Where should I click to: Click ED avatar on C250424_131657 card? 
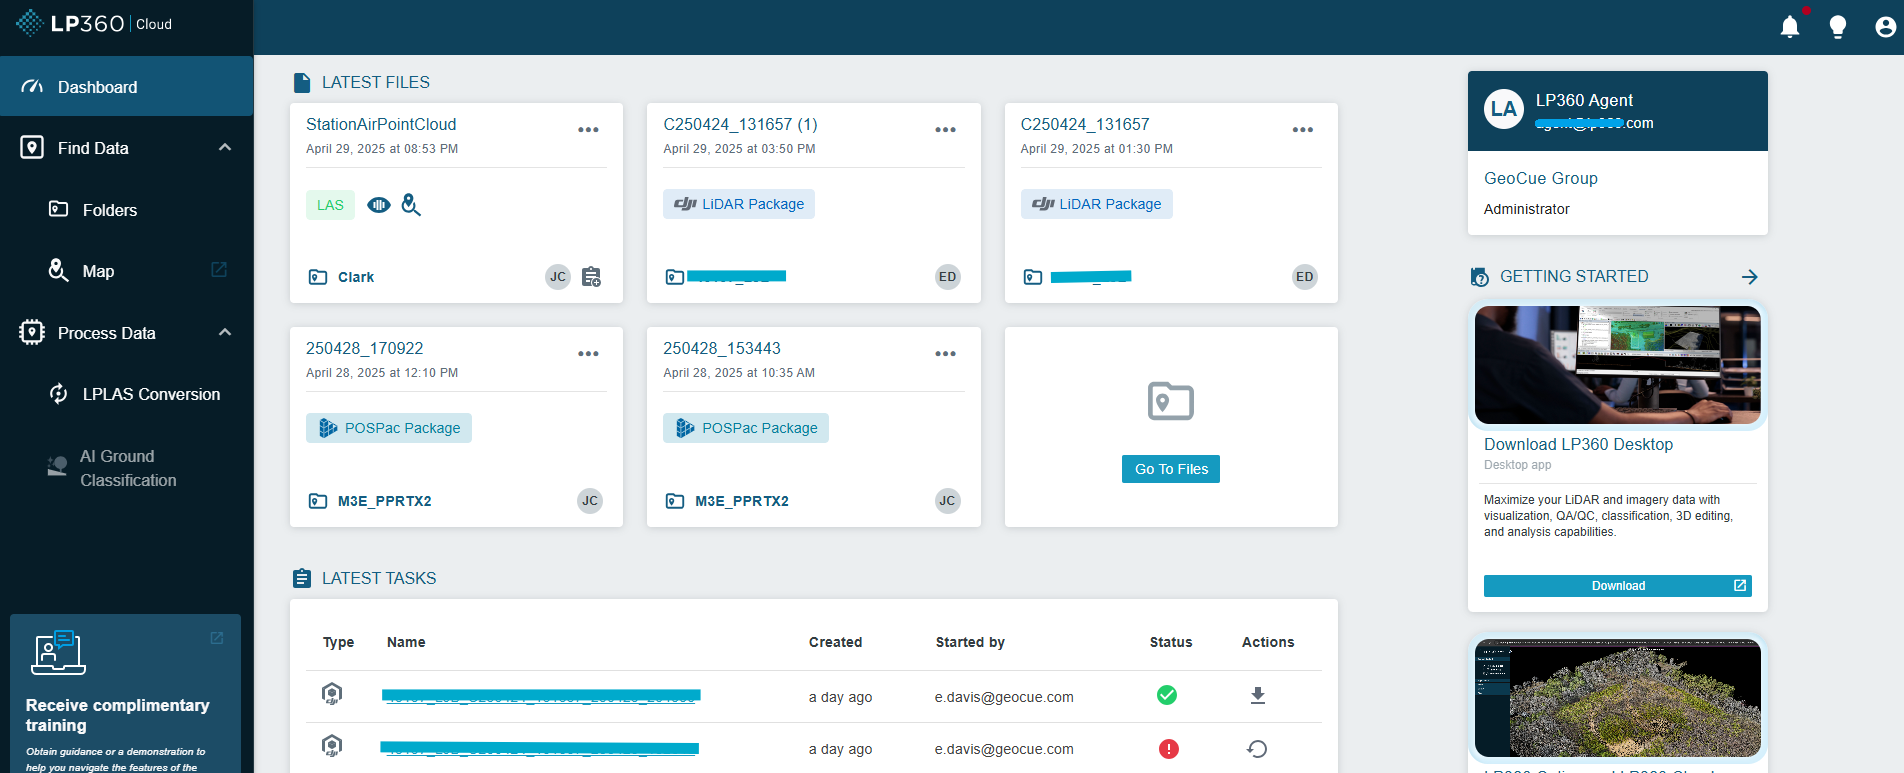click(x=1305, y=277)
